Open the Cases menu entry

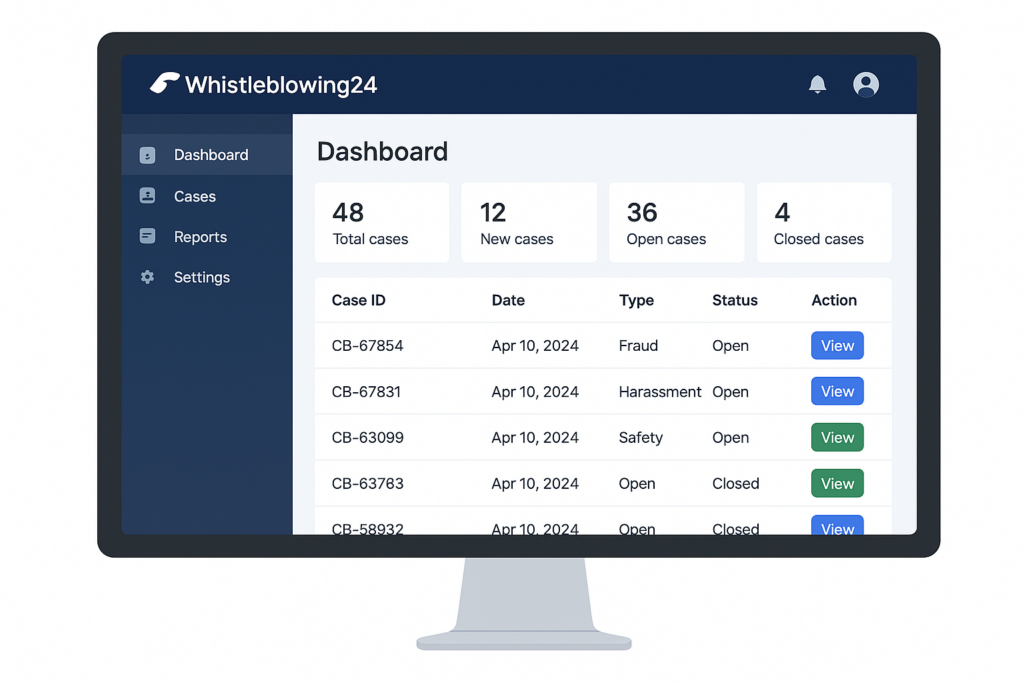coord(195,196)
